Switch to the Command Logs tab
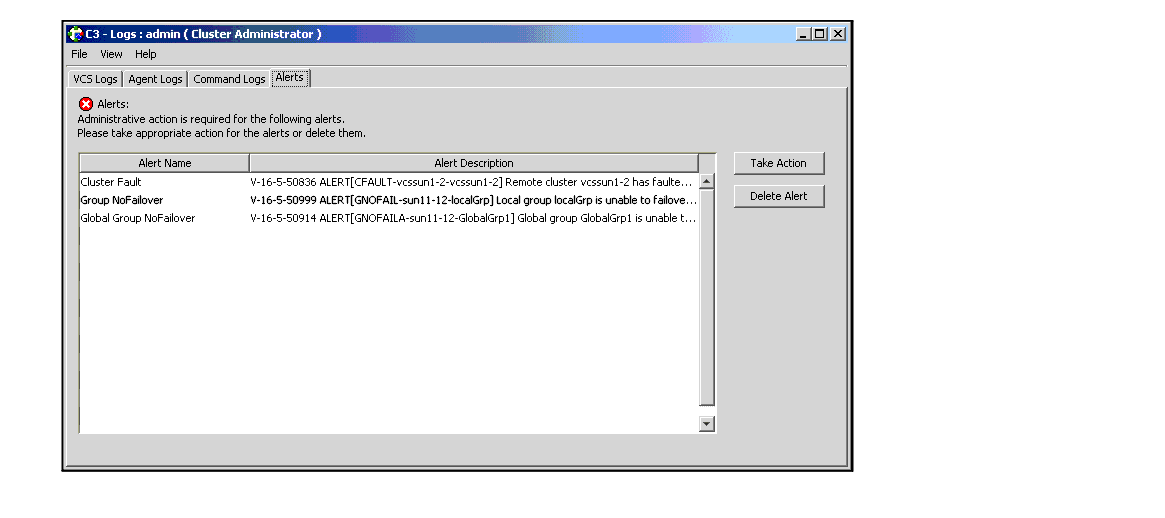Viewport: 1165px width, 518px height. coord(229,79)
